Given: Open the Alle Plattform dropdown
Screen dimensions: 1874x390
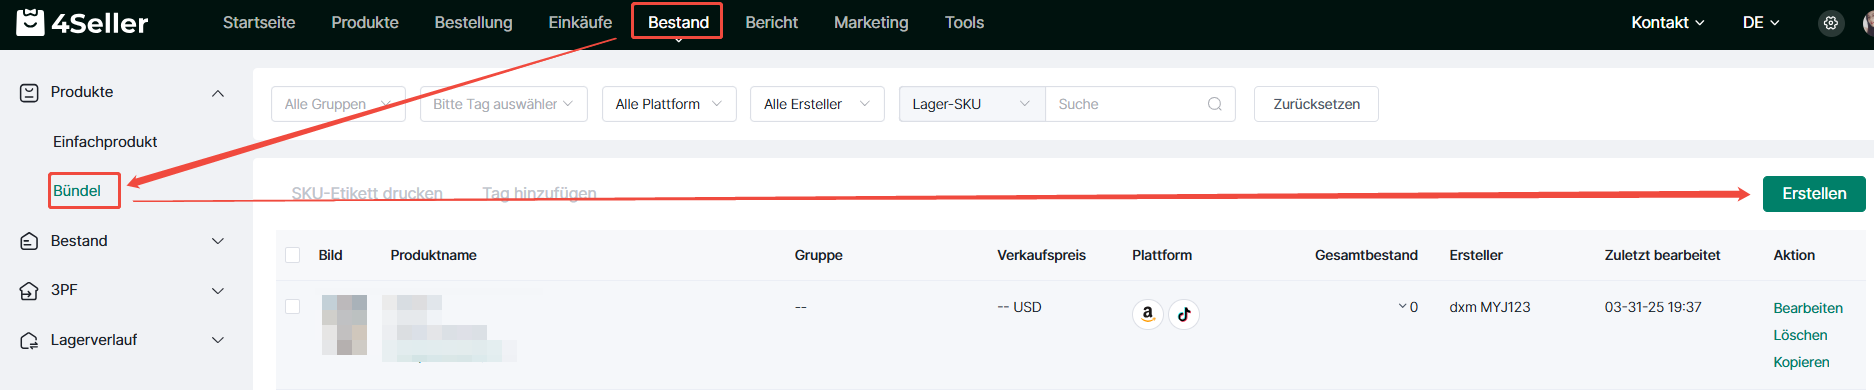Looking at the screenshot, I should pyautogui.click(x=669, y=104).
